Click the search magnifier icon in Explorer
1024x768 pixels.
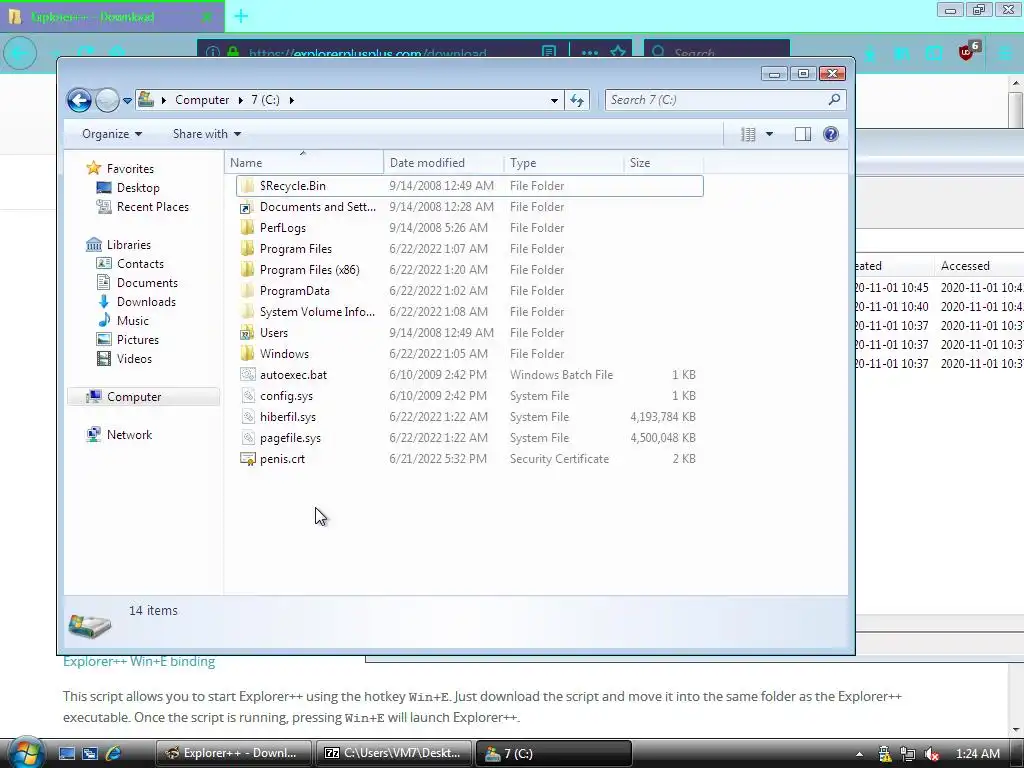pos(834,99)
